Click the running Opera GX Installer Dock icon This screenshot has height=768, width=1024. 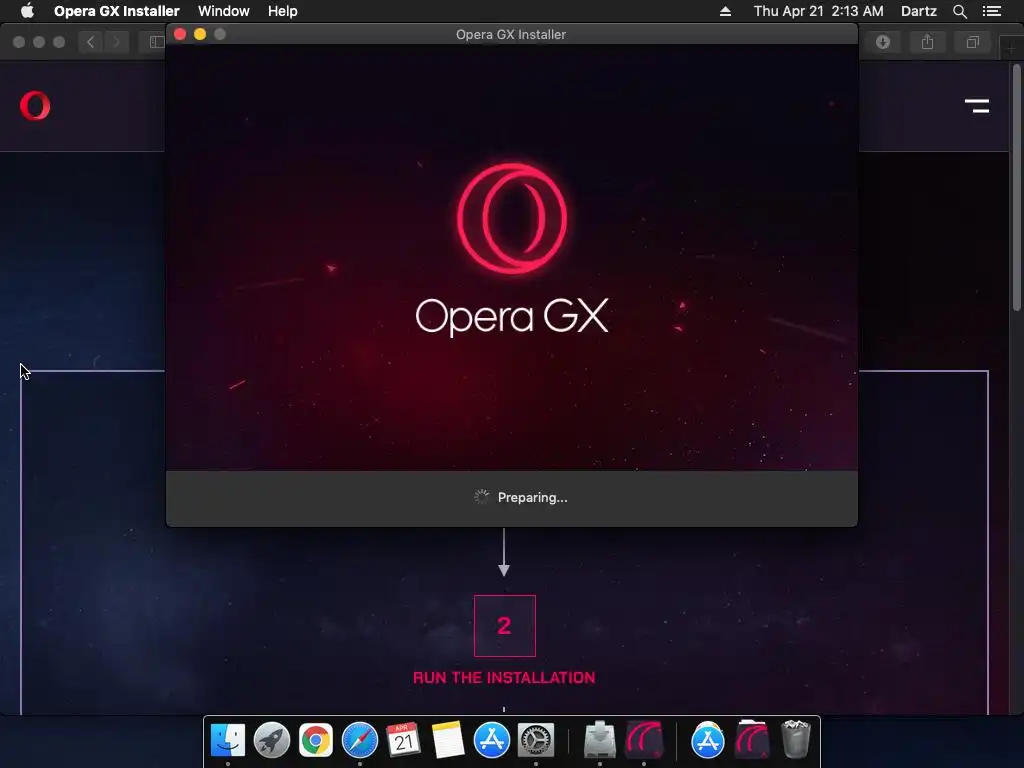(x=645, y=740)
